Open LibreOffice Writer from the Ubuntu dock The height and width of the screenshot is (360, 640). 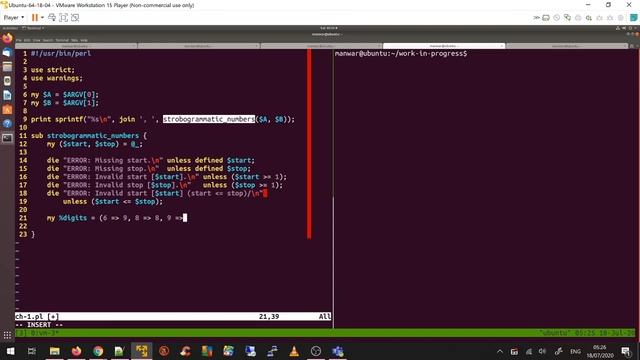coord(7,95)
